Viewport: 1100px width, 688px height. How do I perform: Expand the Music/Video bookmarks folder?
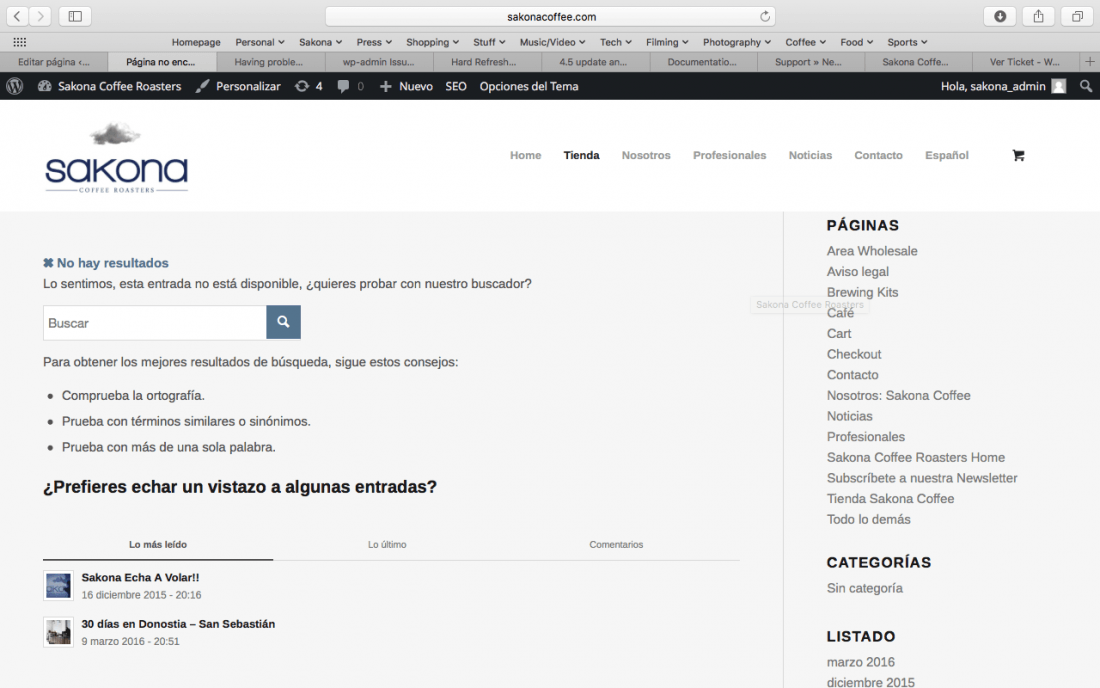click(x=552, y=42)
